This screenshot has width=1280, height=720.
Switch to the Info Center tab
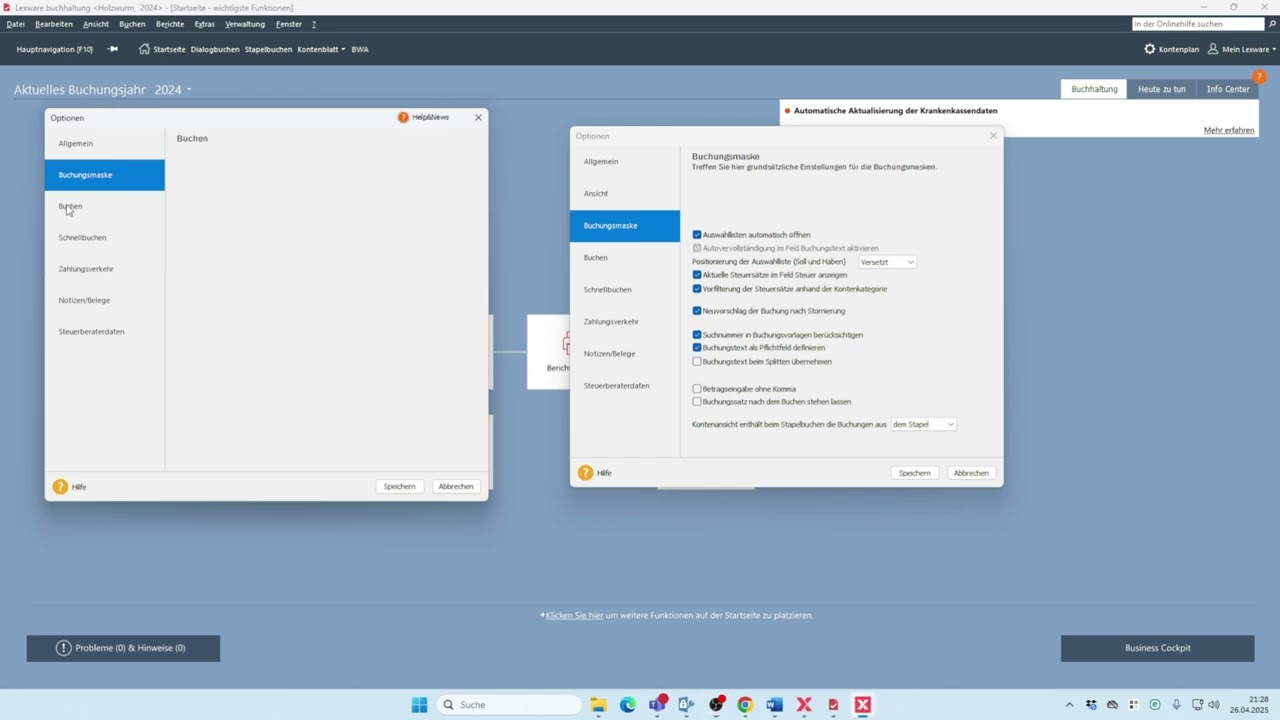coord(1228,89)
